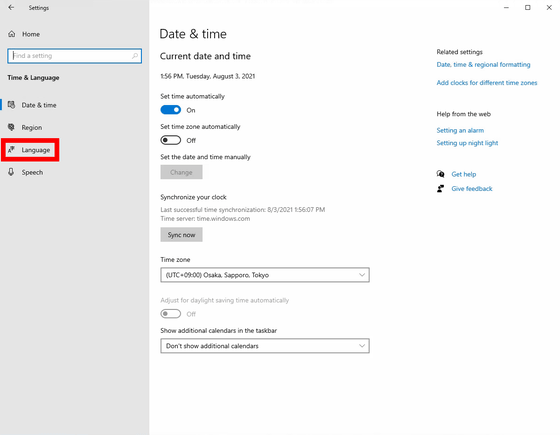The height and width of the screenshot is (435, 560).
Task: Click the back arrow icon
Action: 11,8
